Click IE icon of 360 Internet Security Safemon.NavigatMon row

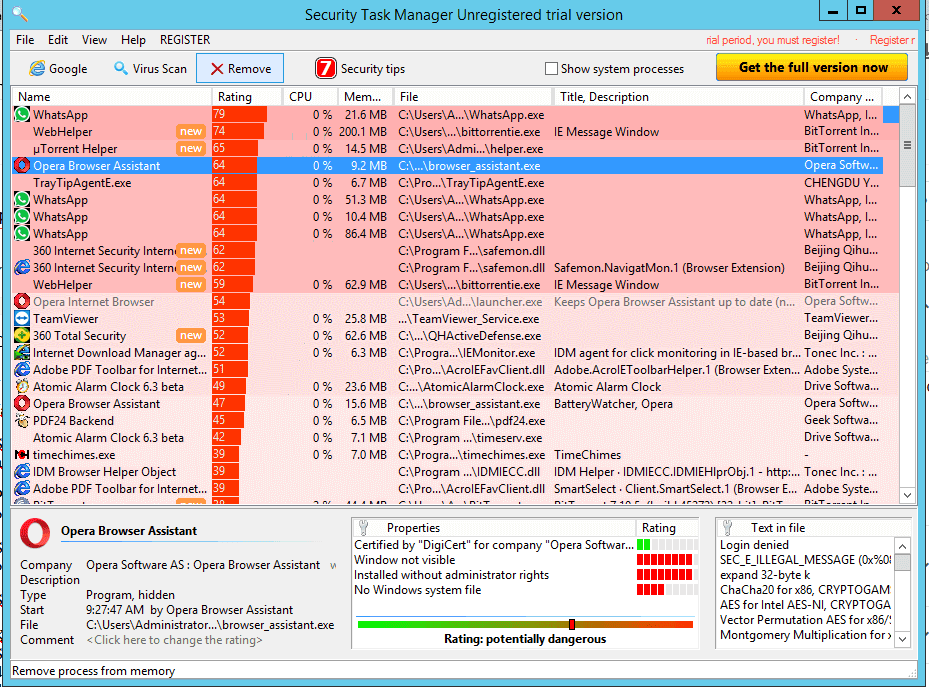point(22,268)
